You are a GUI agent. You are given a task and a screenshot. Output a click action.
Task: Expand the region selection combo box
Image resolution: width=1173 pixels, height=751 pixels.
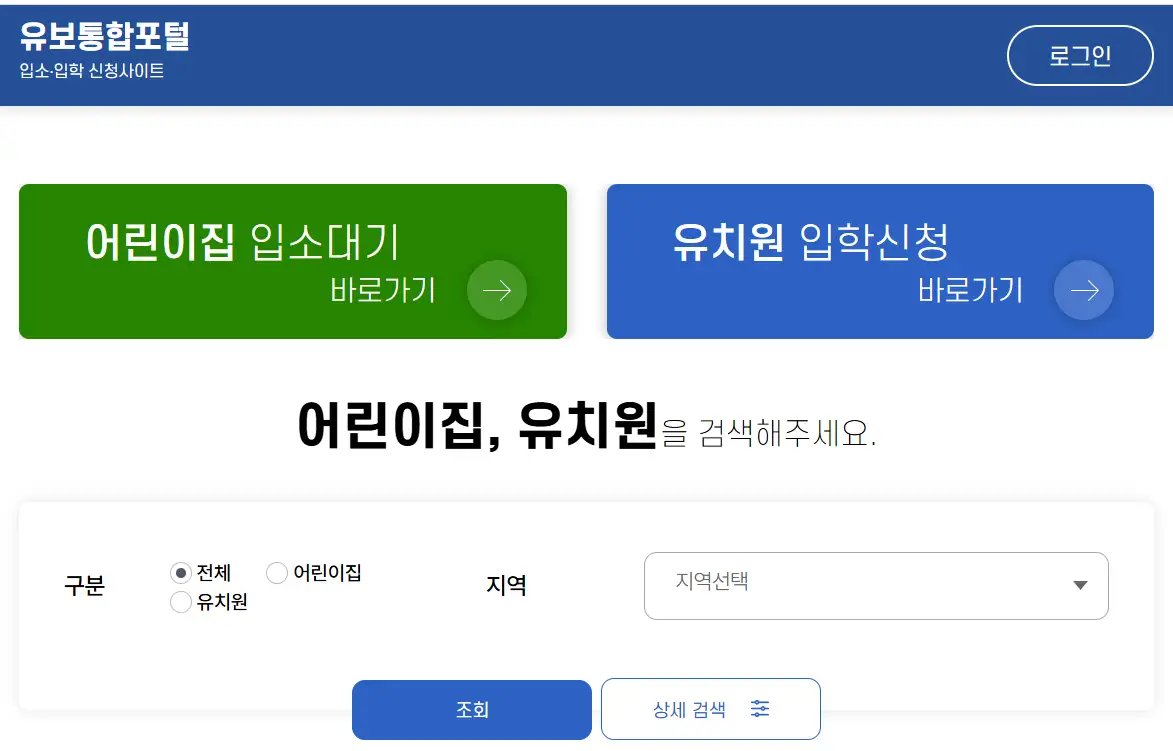[x=876, y=586]
